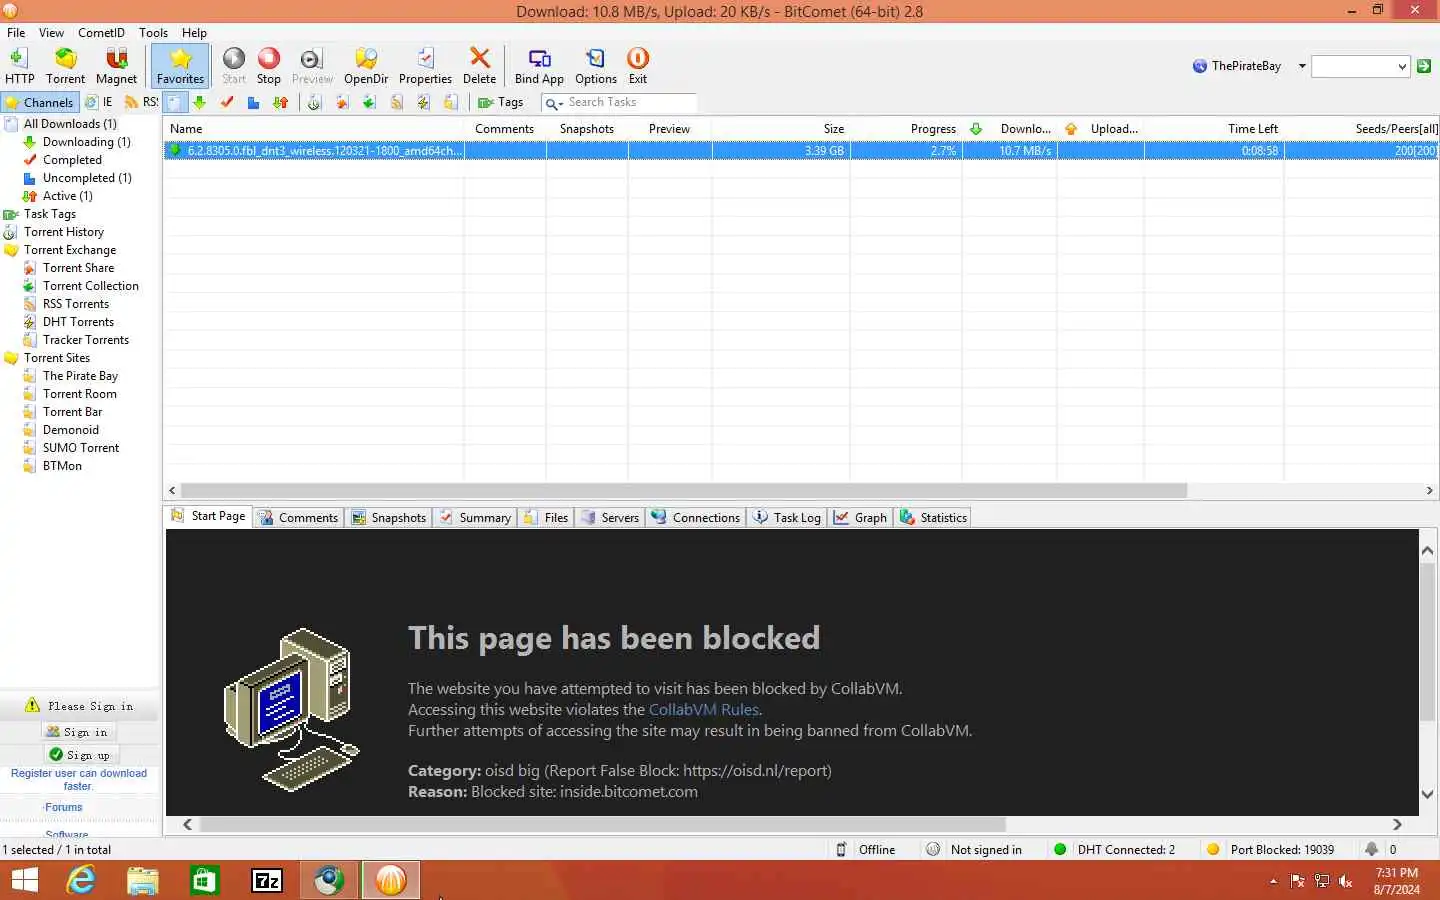Click the Time Left column header

1252,129
